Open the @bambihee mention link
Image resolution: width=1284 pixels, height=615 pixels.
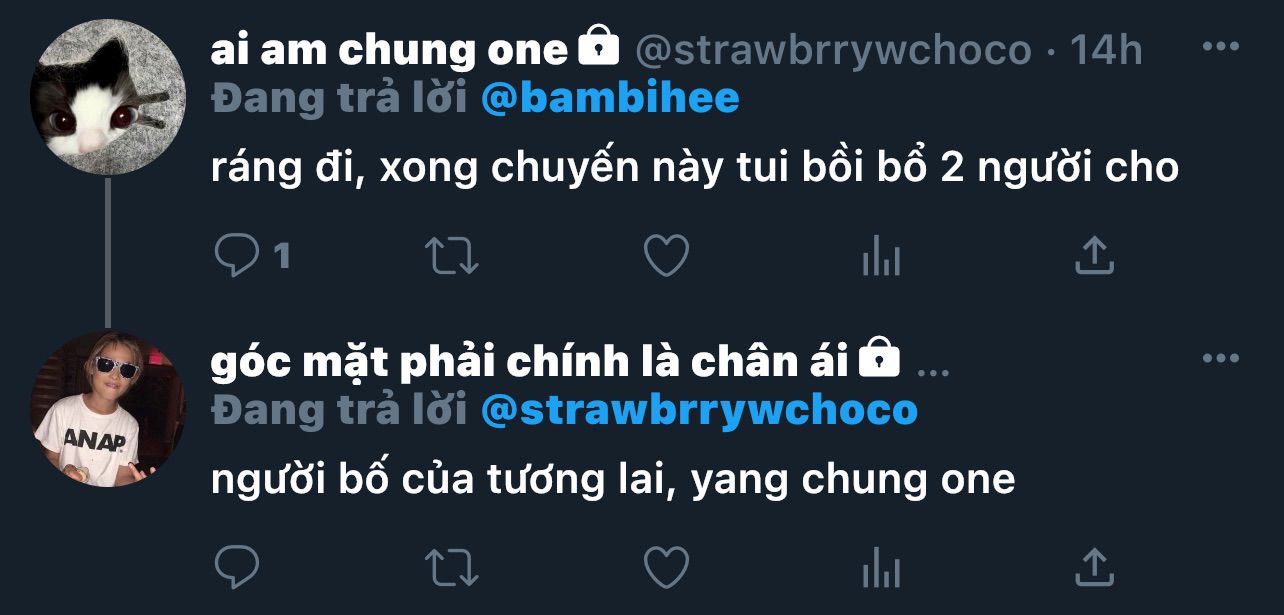click(610, 98)
